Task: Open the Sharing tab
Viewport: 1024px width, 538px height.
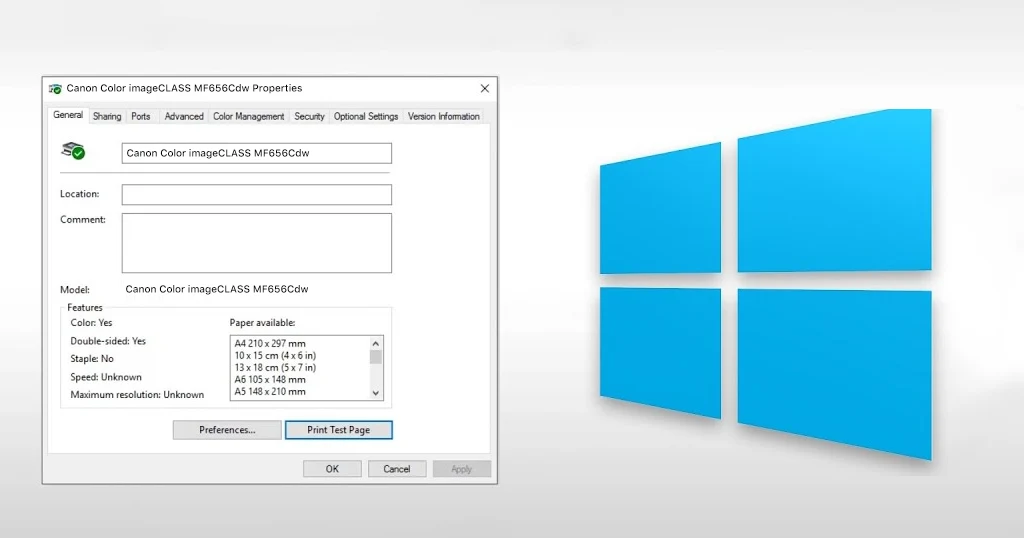Action: 107,116
